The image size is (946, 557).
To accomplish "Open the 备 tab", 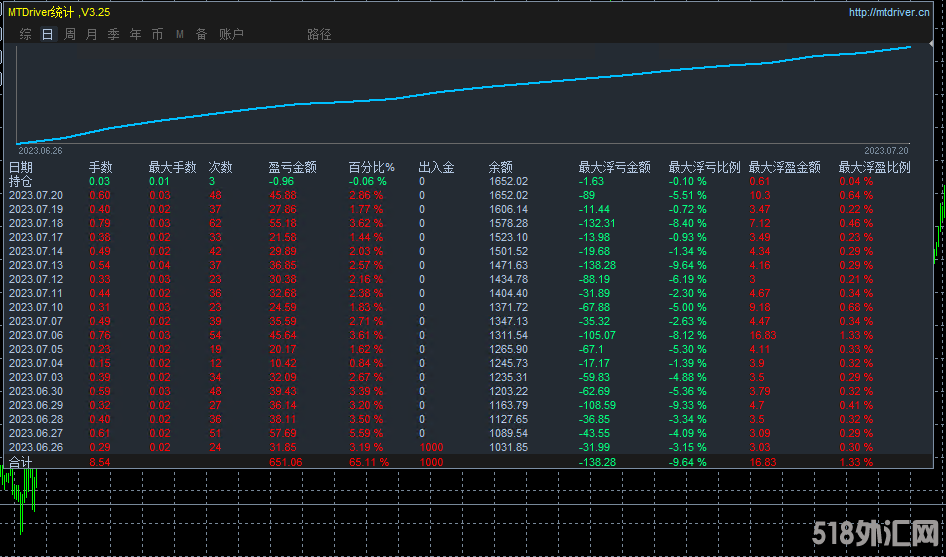I will pyautogui.click(x=201, y=34).
